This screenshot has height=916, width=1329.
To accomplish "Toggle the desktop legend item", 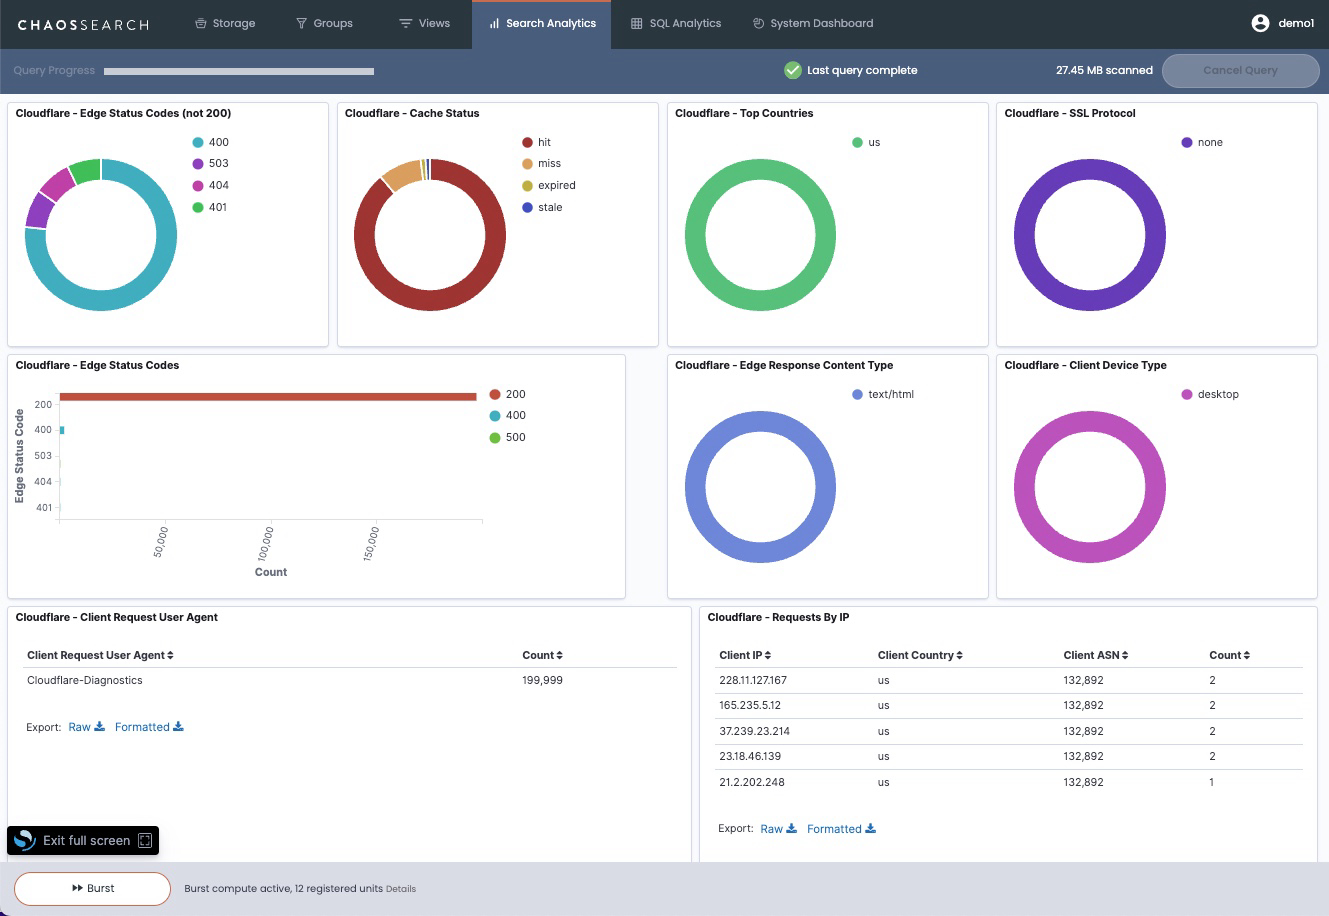I will pos(1210,394).
